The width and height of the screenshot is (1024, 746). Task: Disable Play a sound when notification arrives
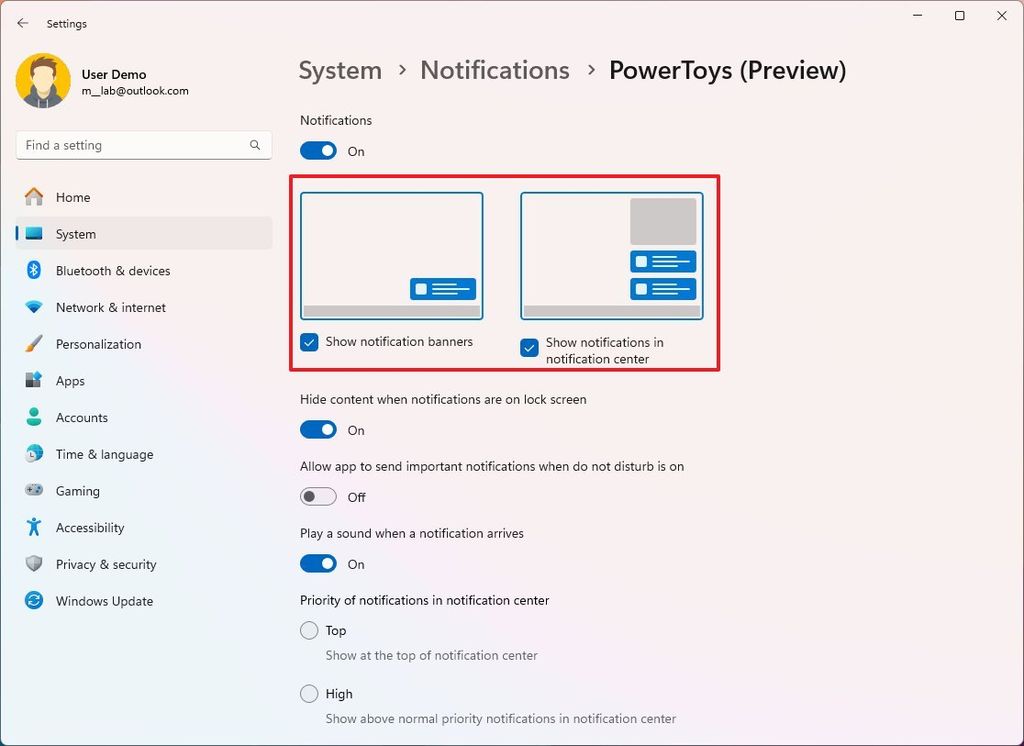click(x=318, y=563)
